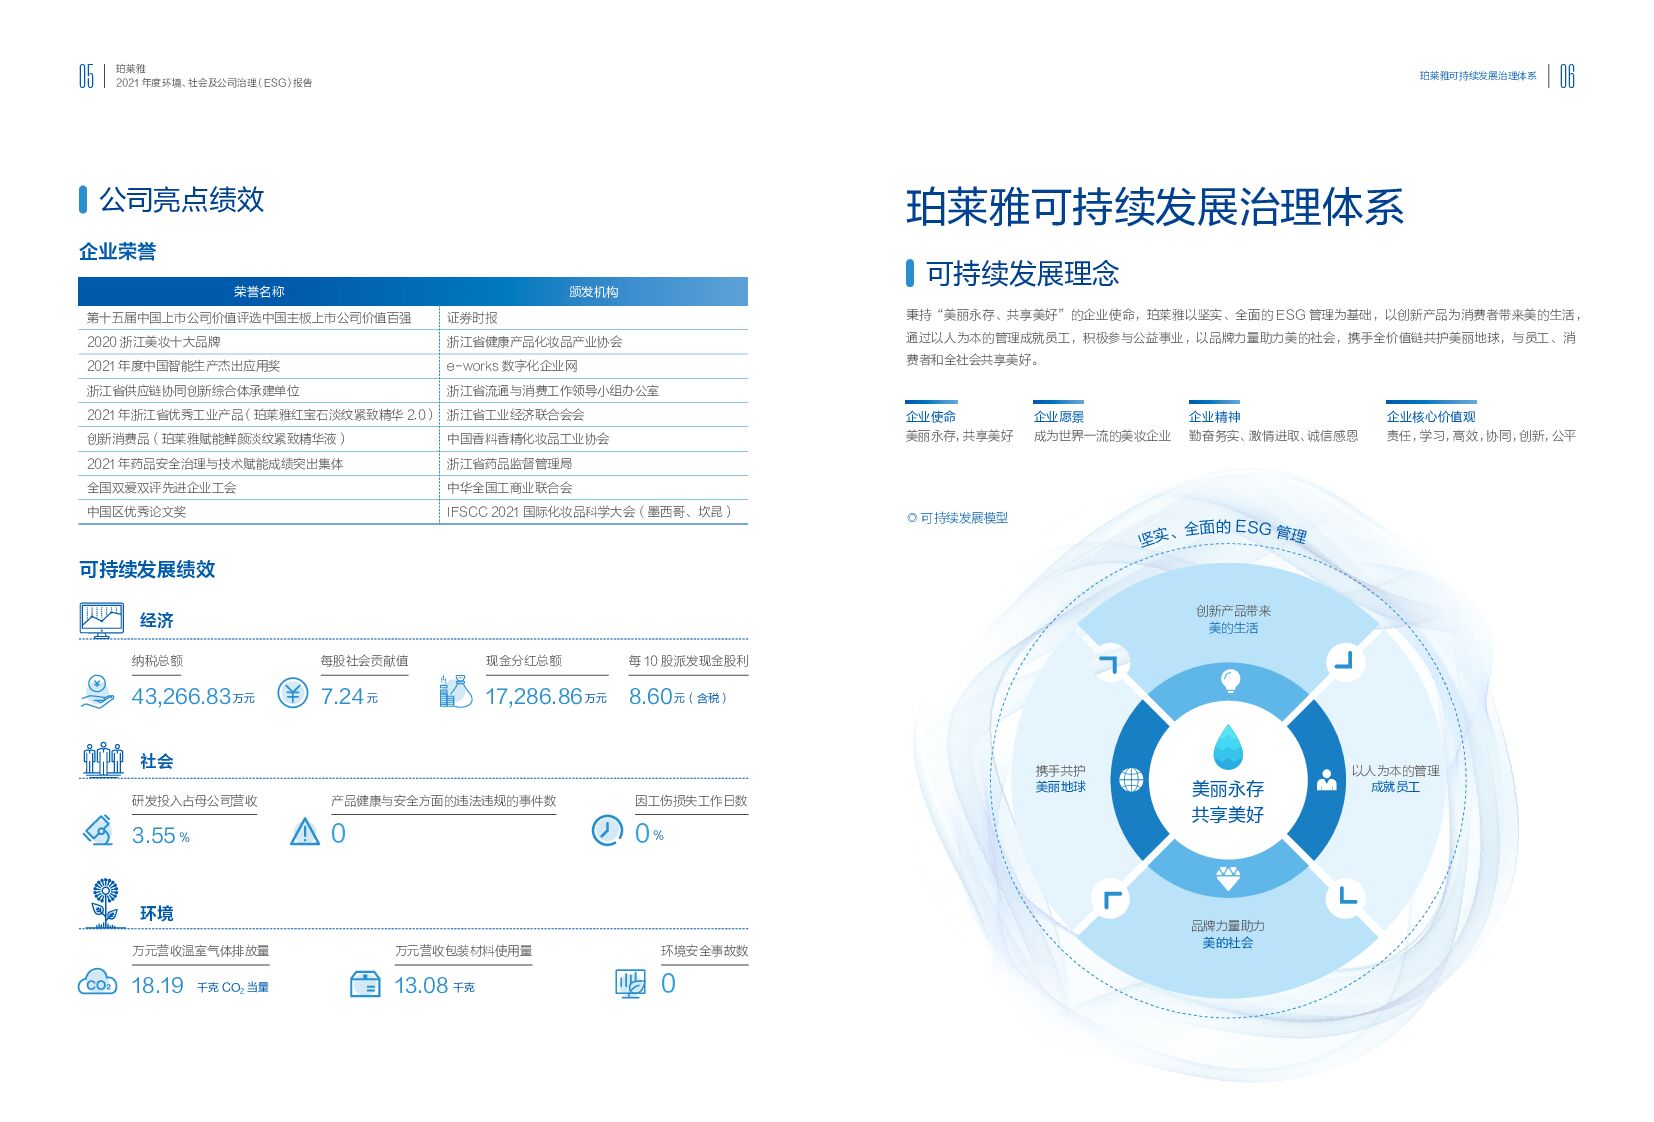Click the 携手共护 美丽地球 segment
Image resolution: width=1654 pixels, height=1122 pixels.
click(x=1060, y=779)
